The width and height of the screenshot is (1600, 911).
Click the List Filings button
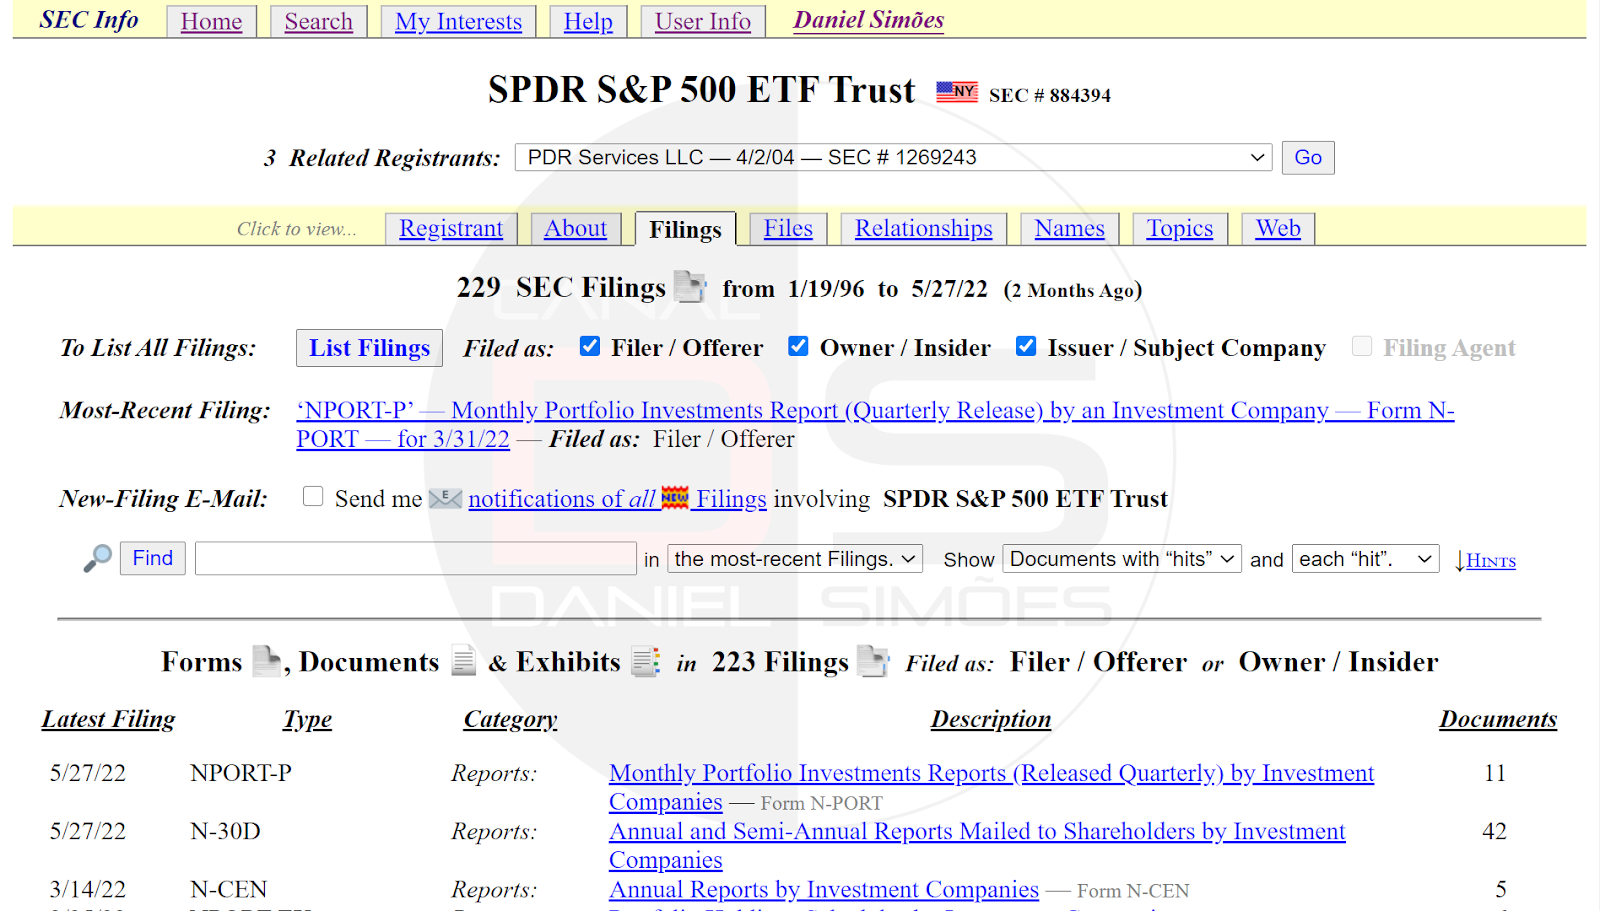(x=369, y=348)
